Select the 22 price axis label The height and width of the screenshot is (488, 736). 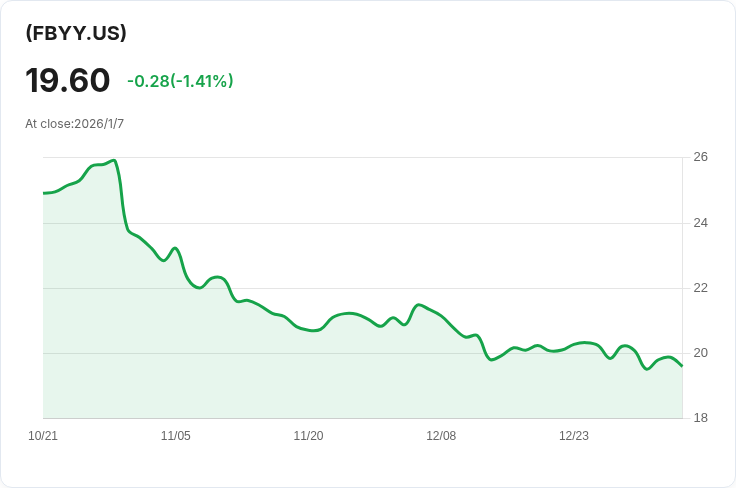coord(700,288)
